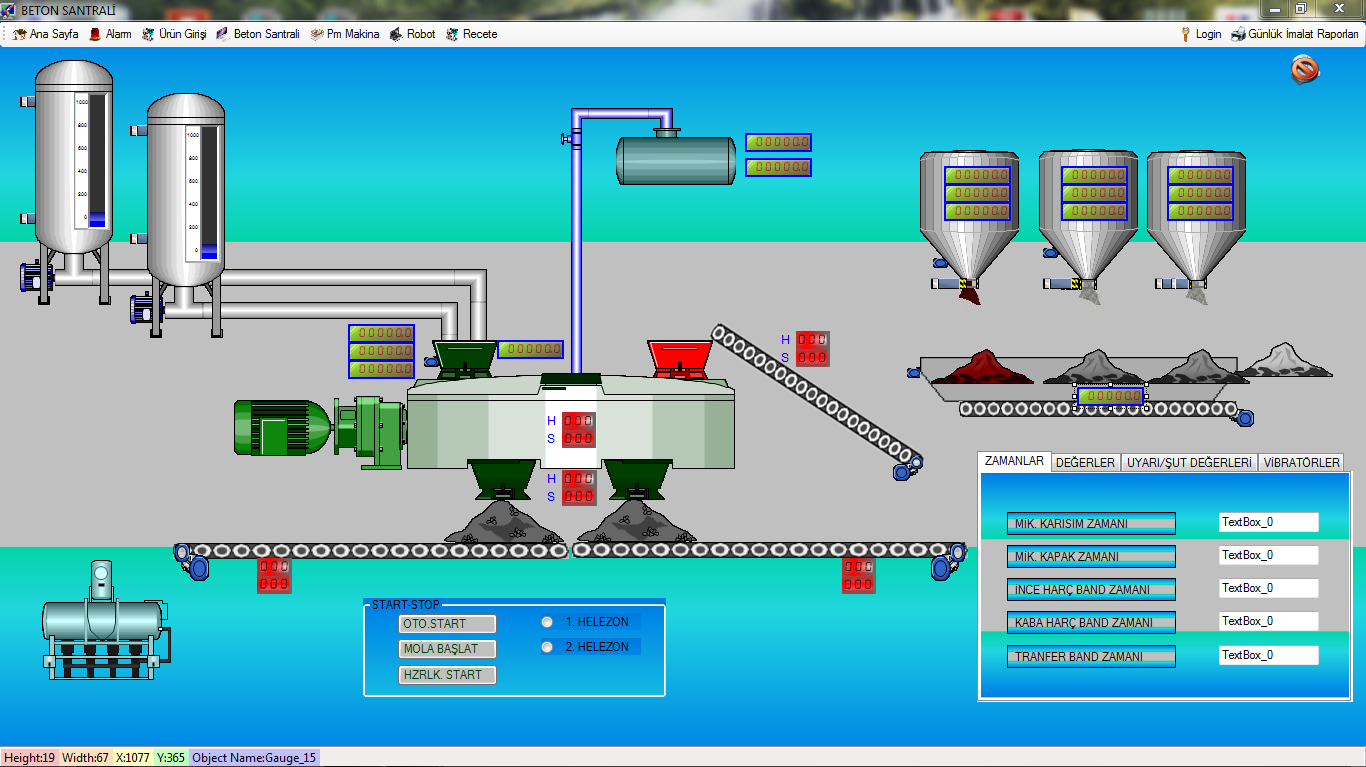Click the Height:19 status bar entry
Image resolution: width=1366 pixels, height=767 pixels.
[x=29, y=758]
